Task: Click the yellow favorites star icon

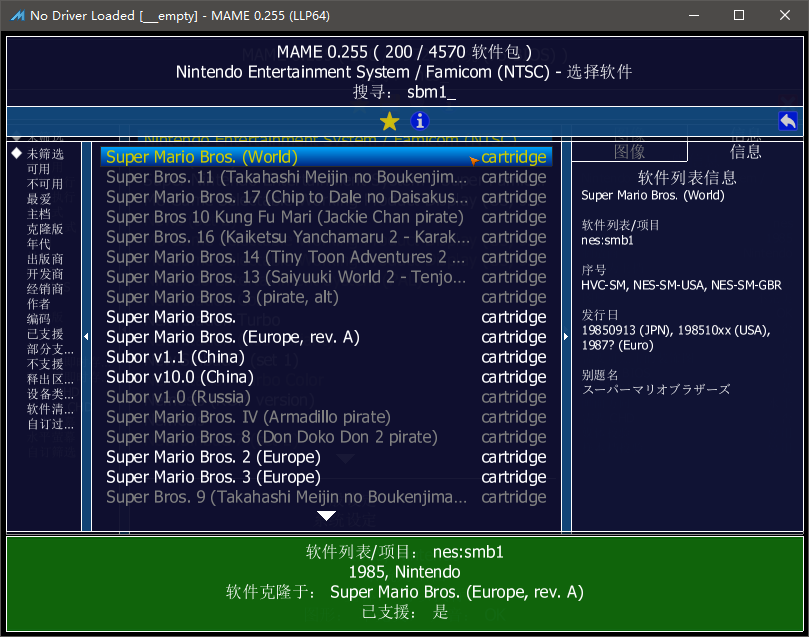Action: [390, 122]
